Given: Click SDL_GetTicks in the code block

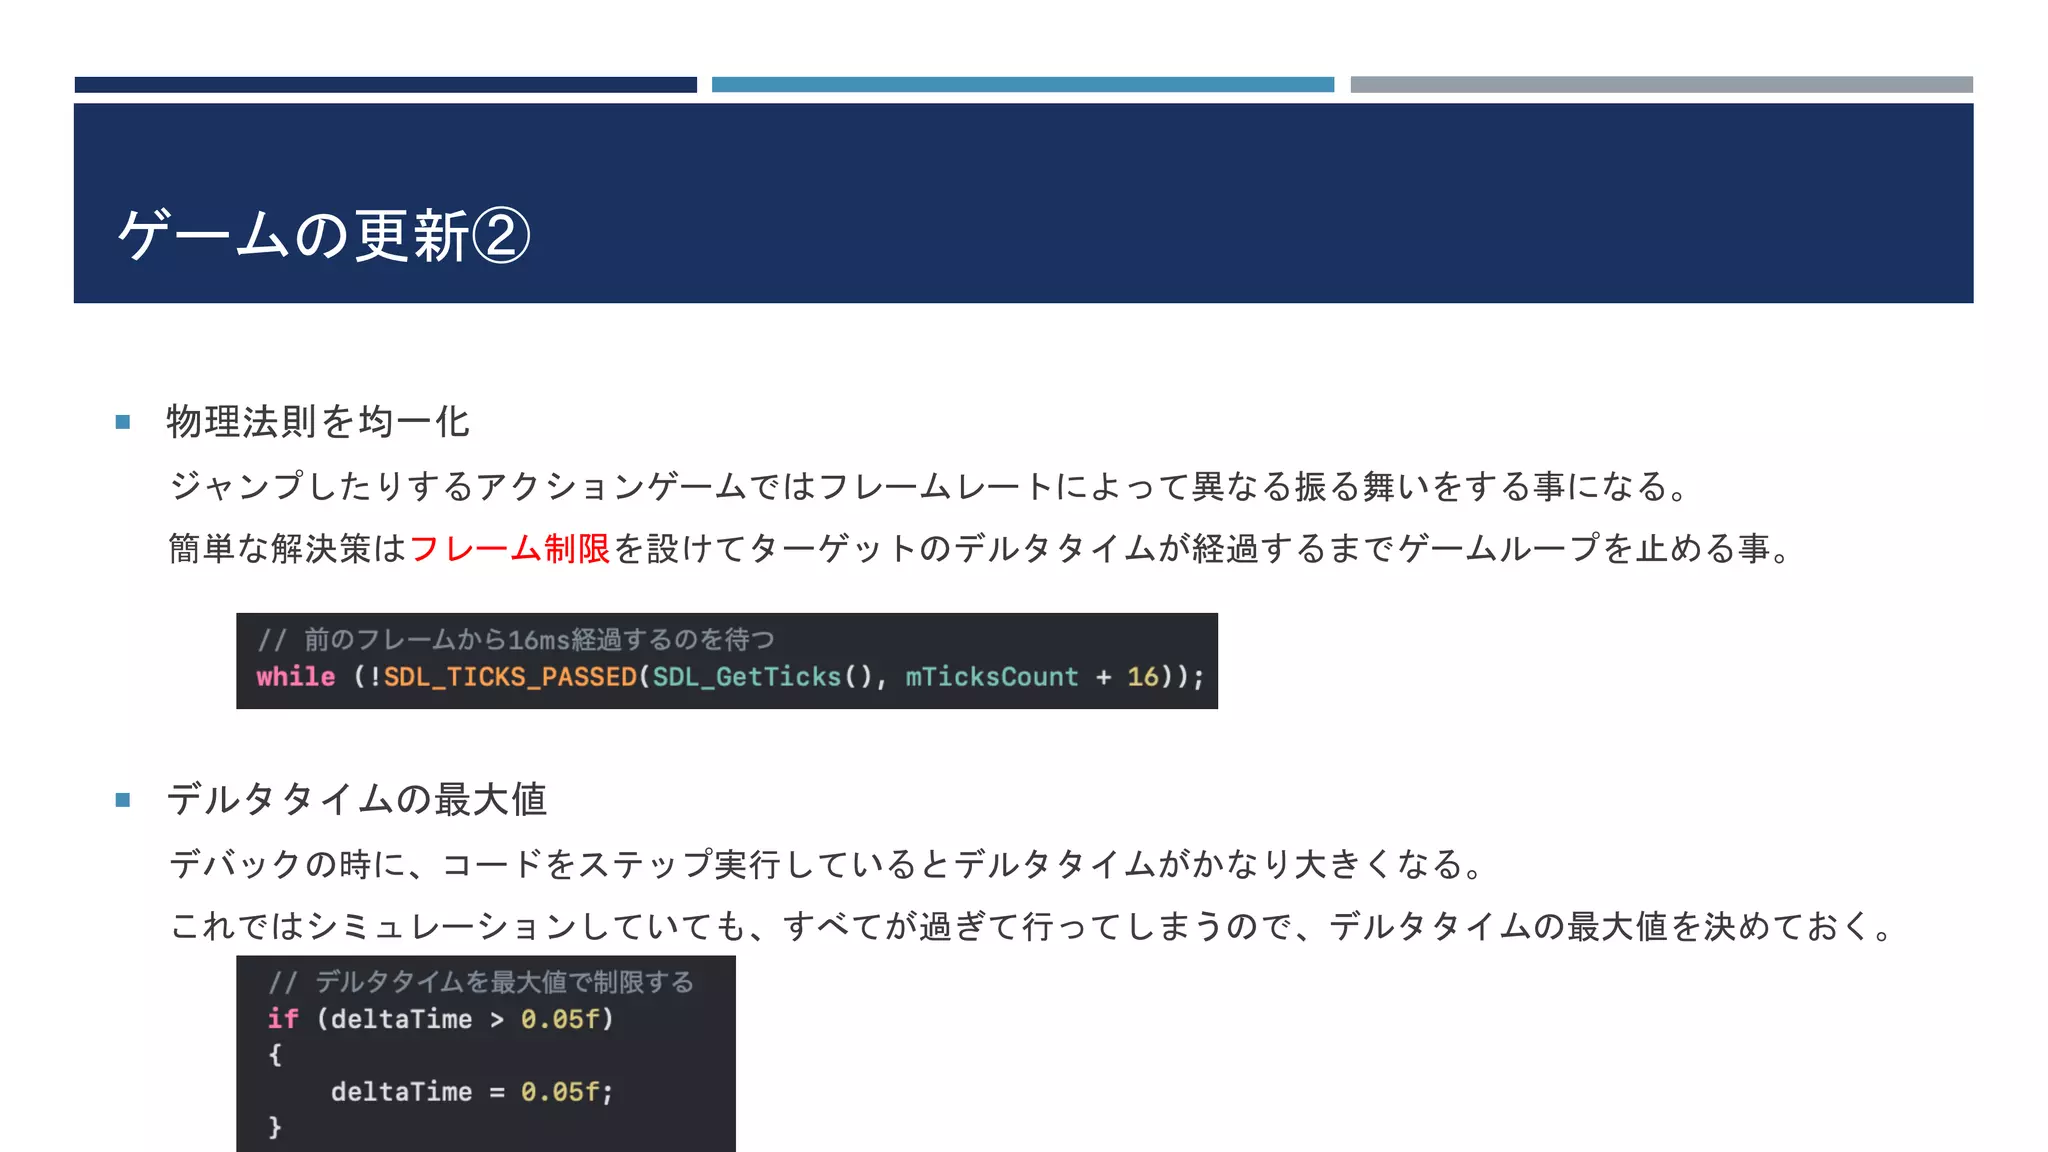Looking at the screenshot, I should coord(746,677).
